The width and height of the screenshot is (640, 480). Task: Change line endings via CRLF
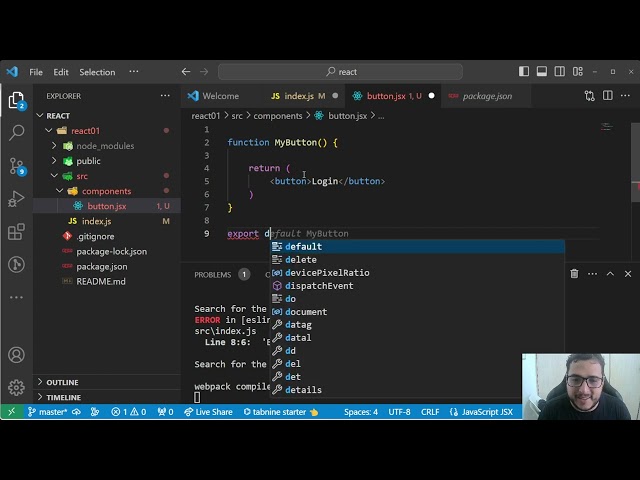point(430,412)
